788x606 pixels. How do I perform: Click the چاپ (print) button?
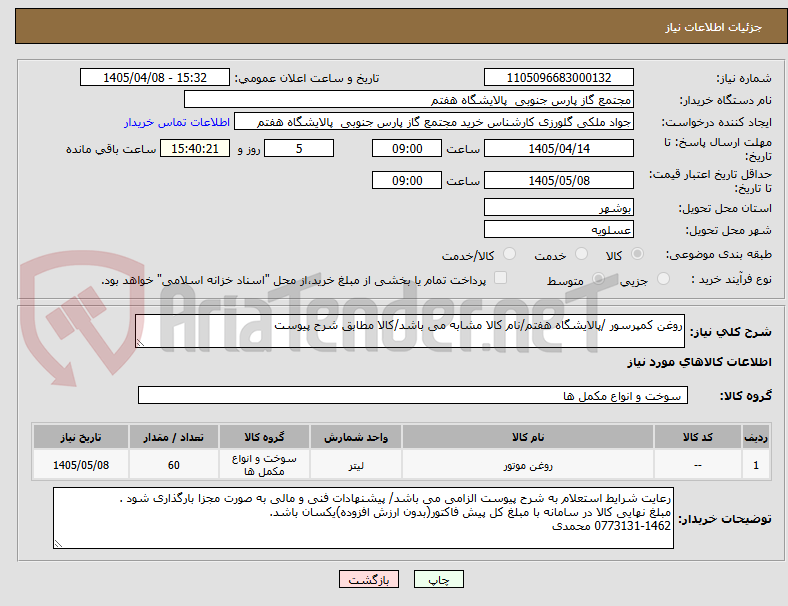(438, 579)
